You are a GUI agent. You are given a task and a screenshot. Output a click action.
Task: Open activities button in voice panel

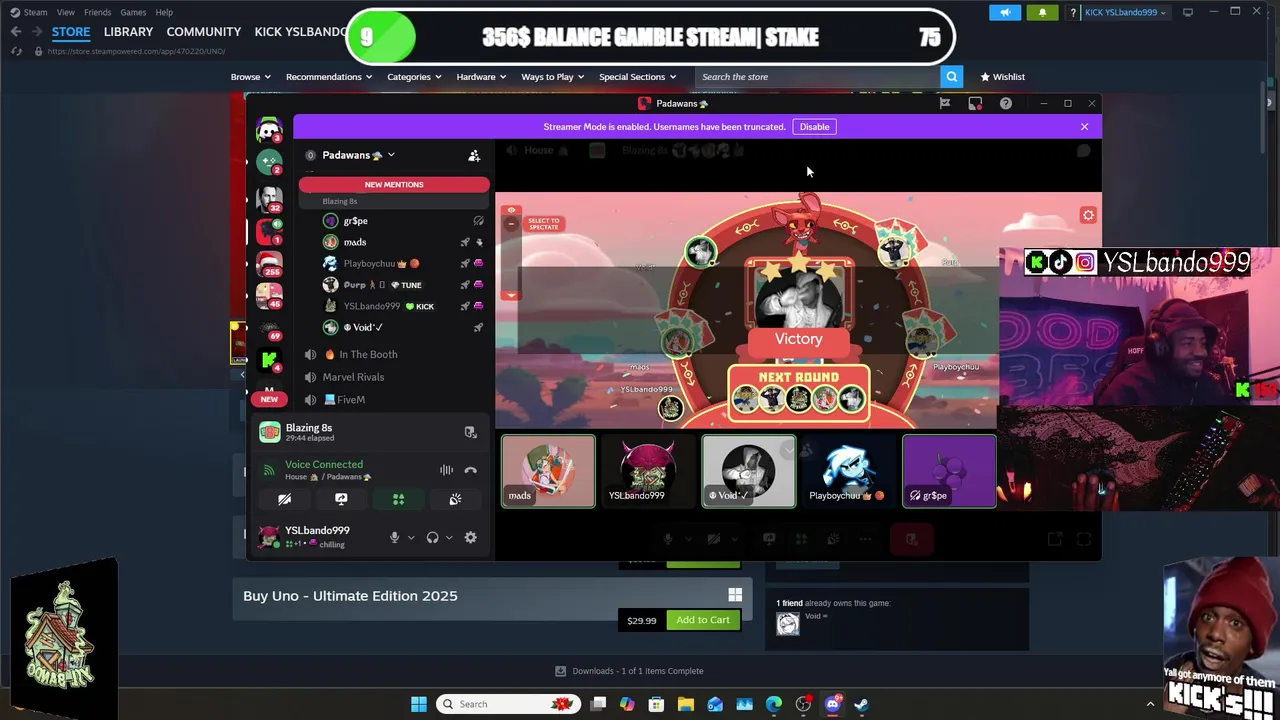[x=398, y=499]
